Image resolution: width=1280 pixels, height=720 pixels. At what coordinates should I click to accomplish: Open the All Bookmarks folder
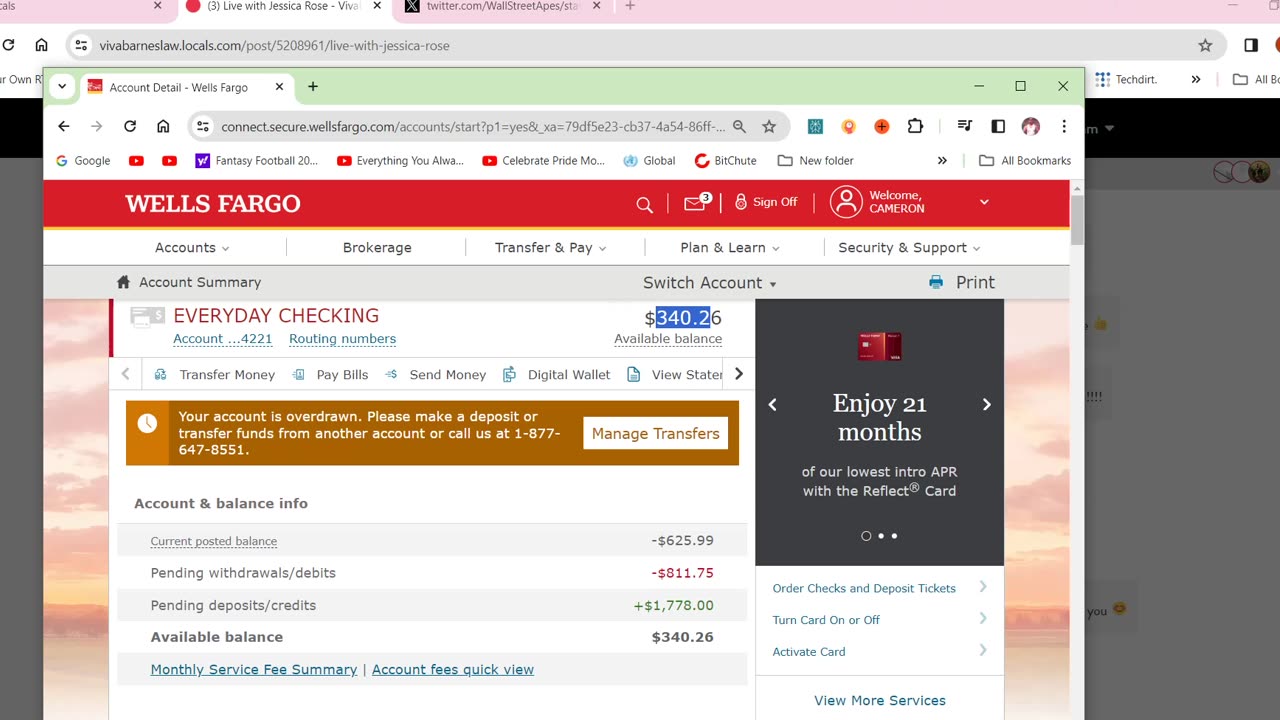point(1025,160)
